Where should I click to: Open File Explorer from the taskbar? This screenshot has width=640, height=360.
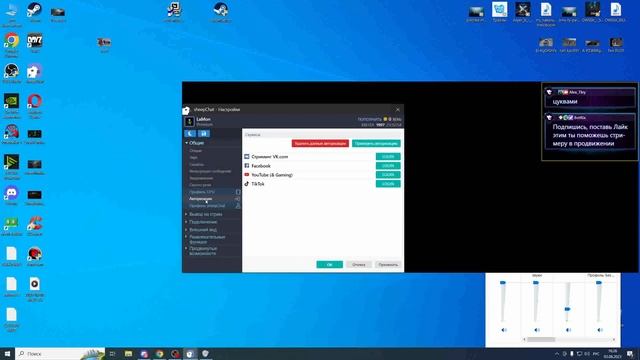(x=128, y=354)
